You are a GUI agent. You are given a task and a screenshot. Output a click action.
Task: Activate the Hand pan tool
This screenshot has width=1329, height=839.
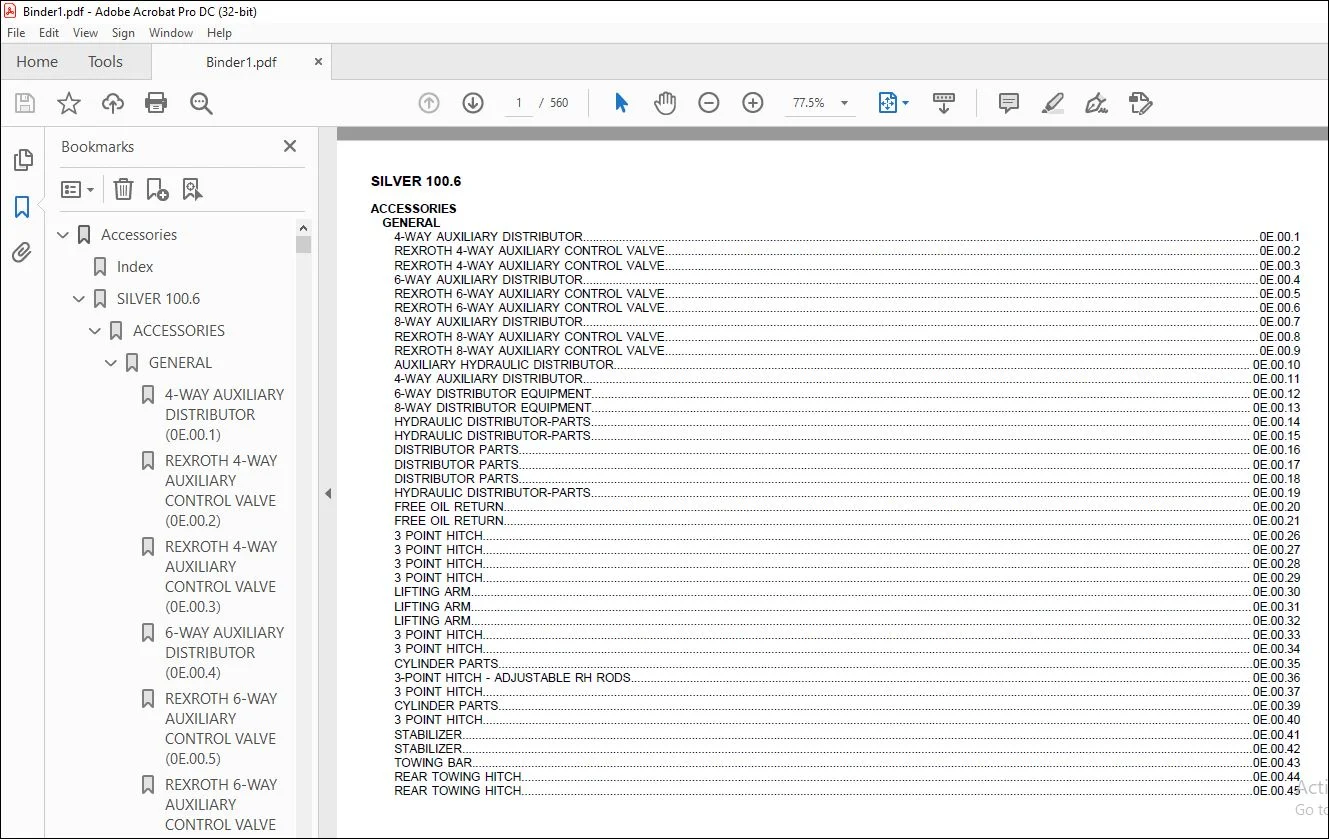click(665, 103)
